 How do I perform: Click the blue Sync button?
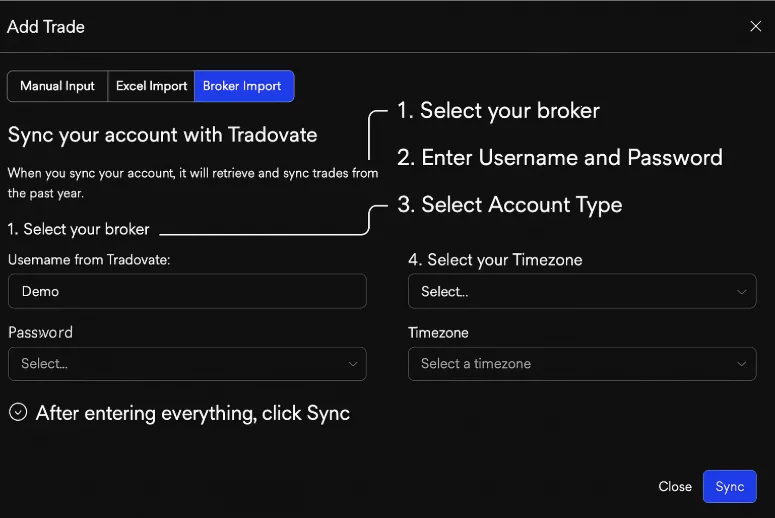pos(730,486)
